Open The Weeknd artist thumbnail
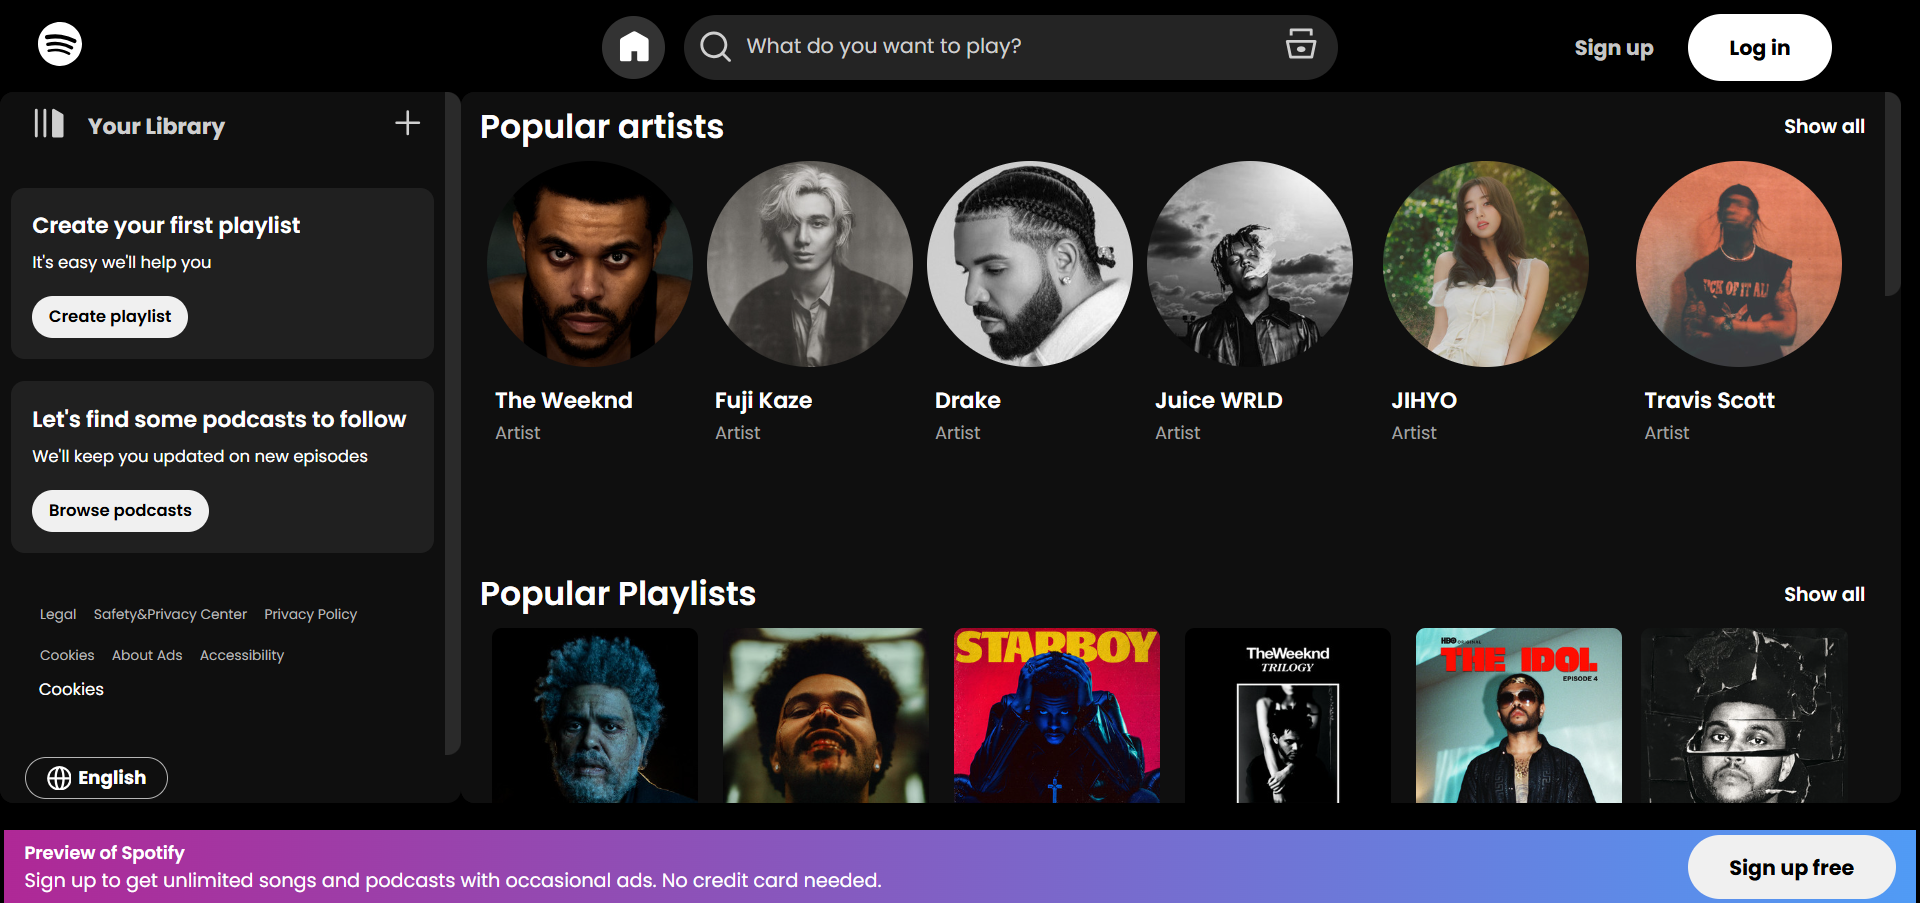The width and height of the screenshot is (1920, 903). 590,264
